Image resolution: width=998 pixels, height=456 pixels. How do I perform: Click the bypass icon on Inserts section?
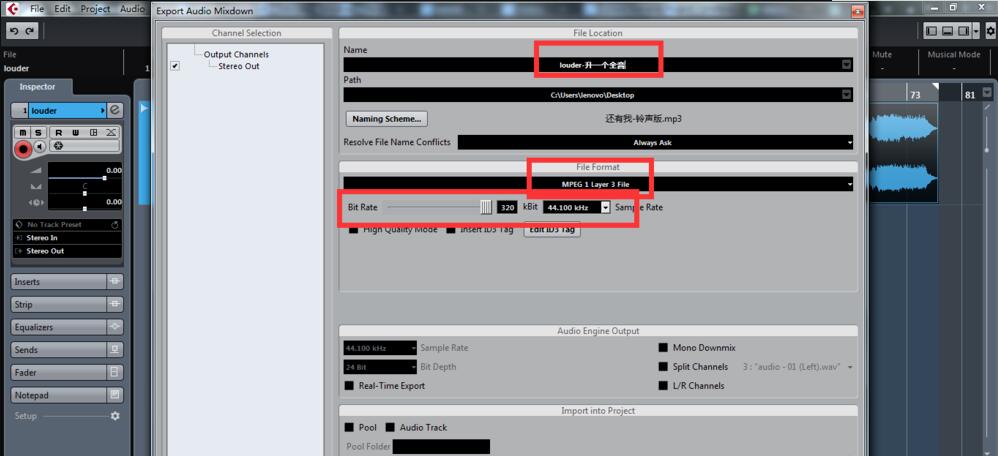pyautogui.click(x=115, y=281)
